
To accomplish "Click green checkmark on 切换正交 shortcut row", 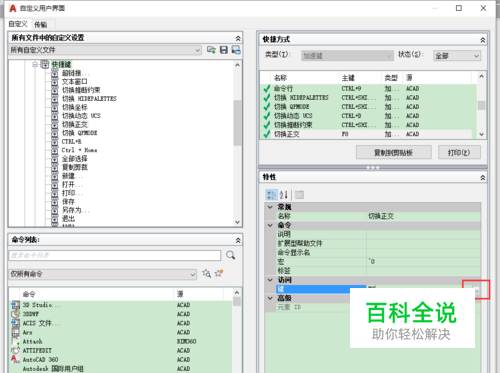I will coord(266,134).
